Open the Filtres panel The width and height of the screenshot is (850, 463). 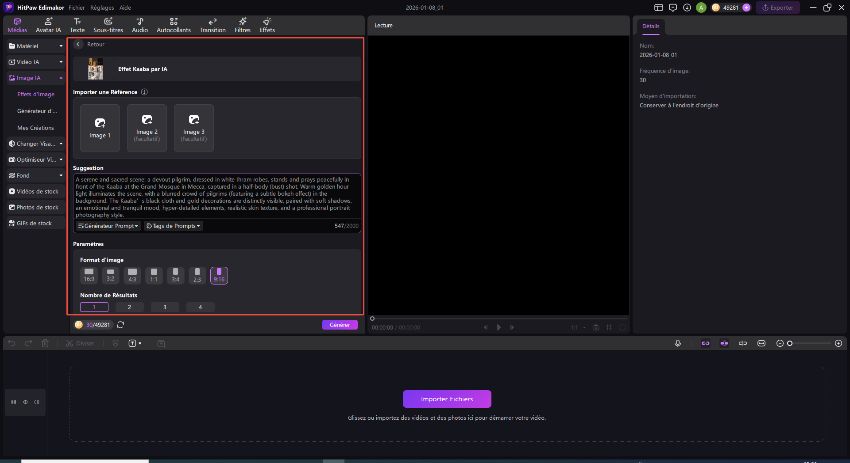[243, 24]
